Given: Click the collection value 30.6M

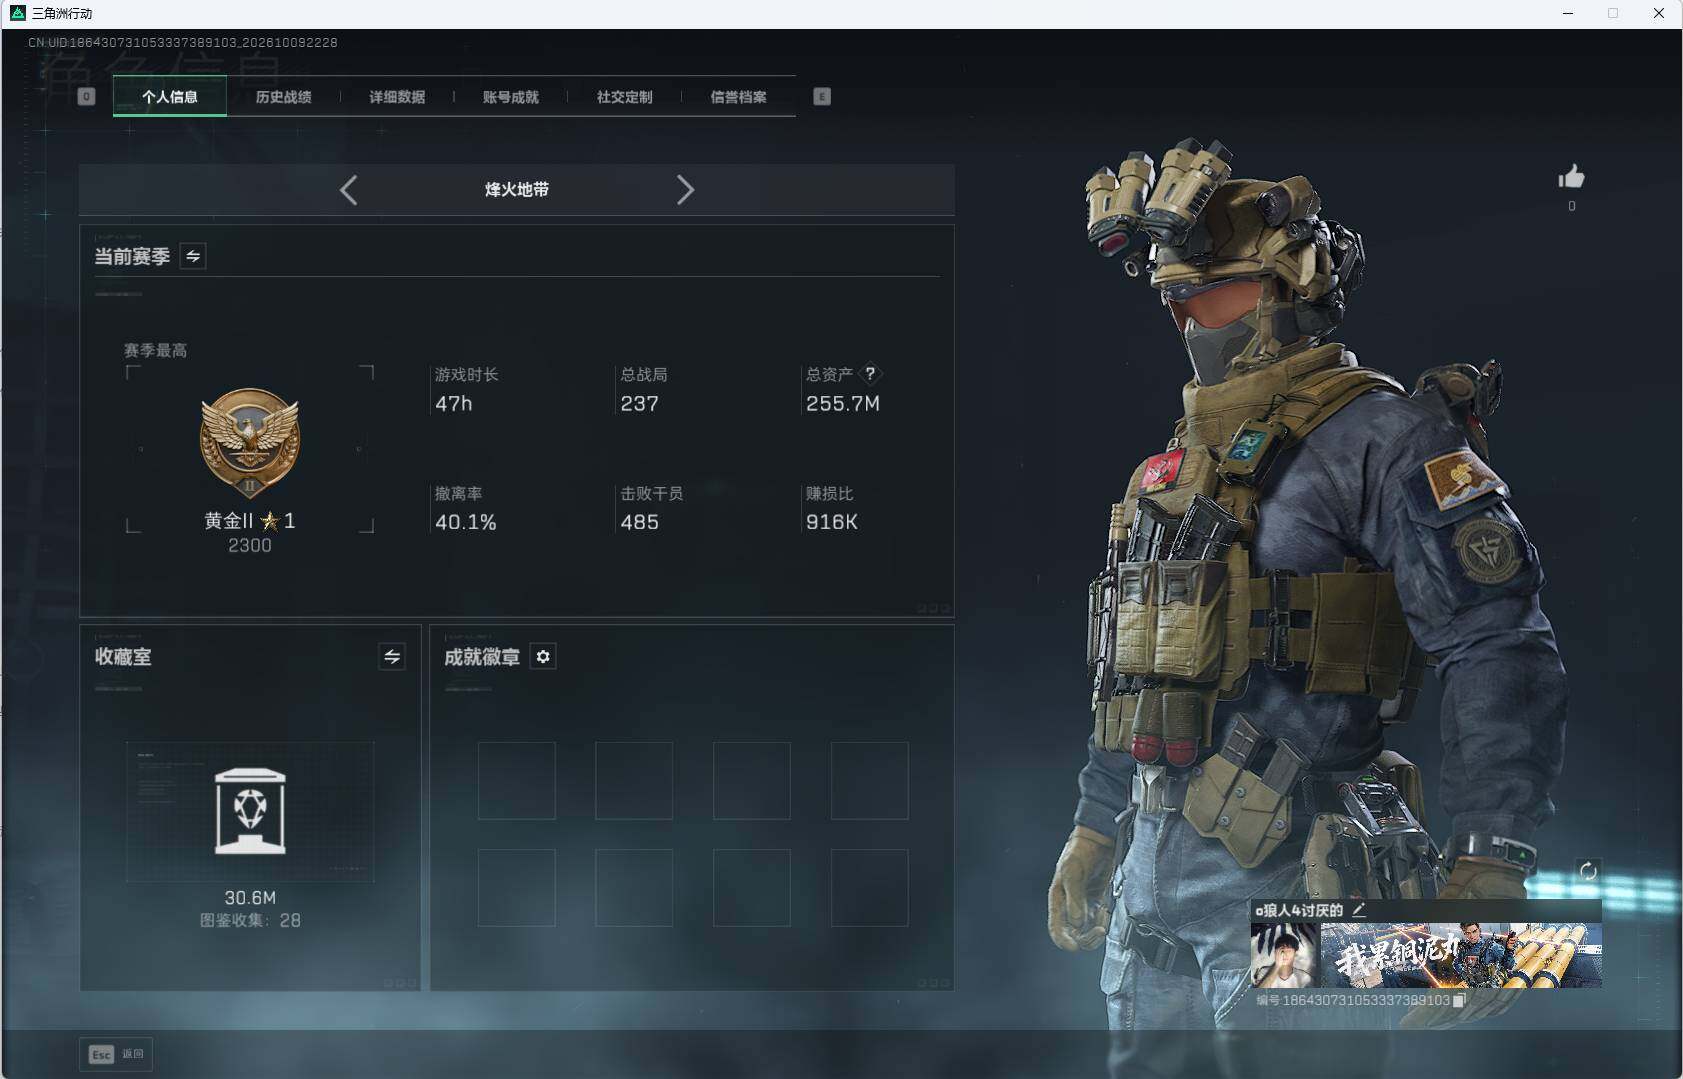Looking at the screenshot, I should pyautogui.click(x=250, y=898).
